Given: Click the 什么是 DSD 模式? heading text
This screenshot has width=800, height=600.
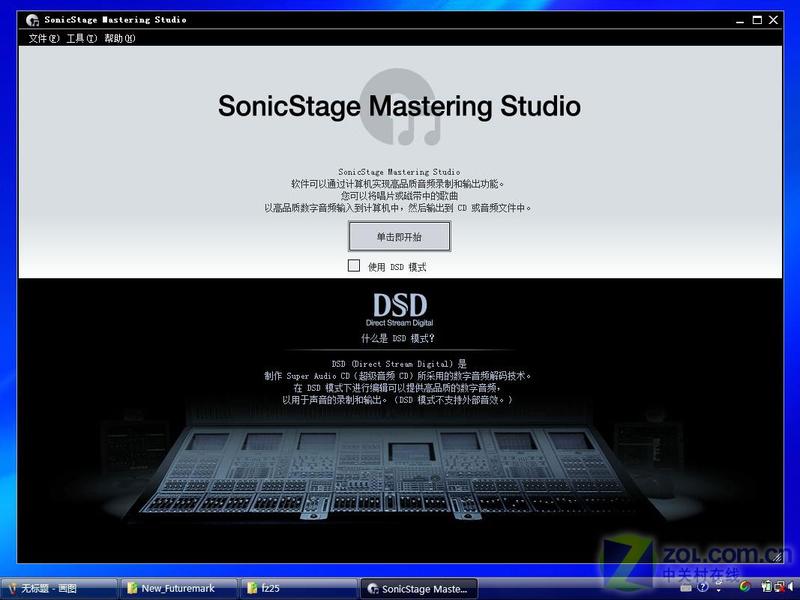Looking at the screenshot, I should 398,338.
